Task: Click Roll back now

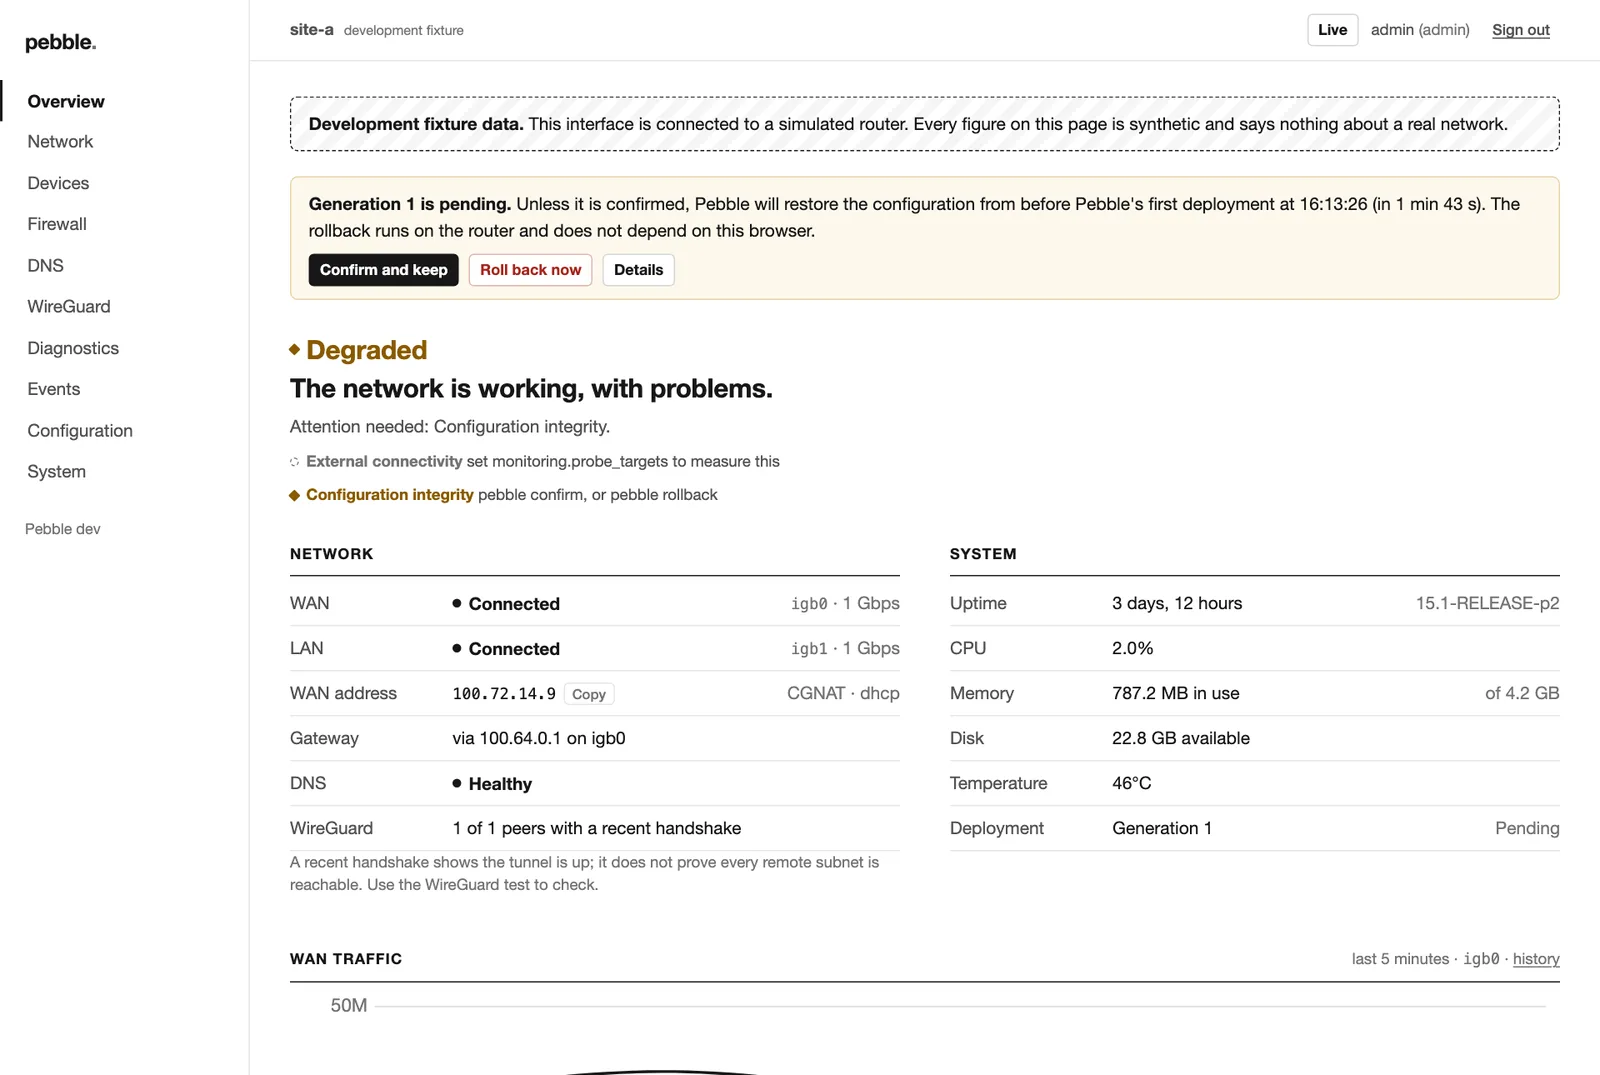Action: click(x=531, y=270)
